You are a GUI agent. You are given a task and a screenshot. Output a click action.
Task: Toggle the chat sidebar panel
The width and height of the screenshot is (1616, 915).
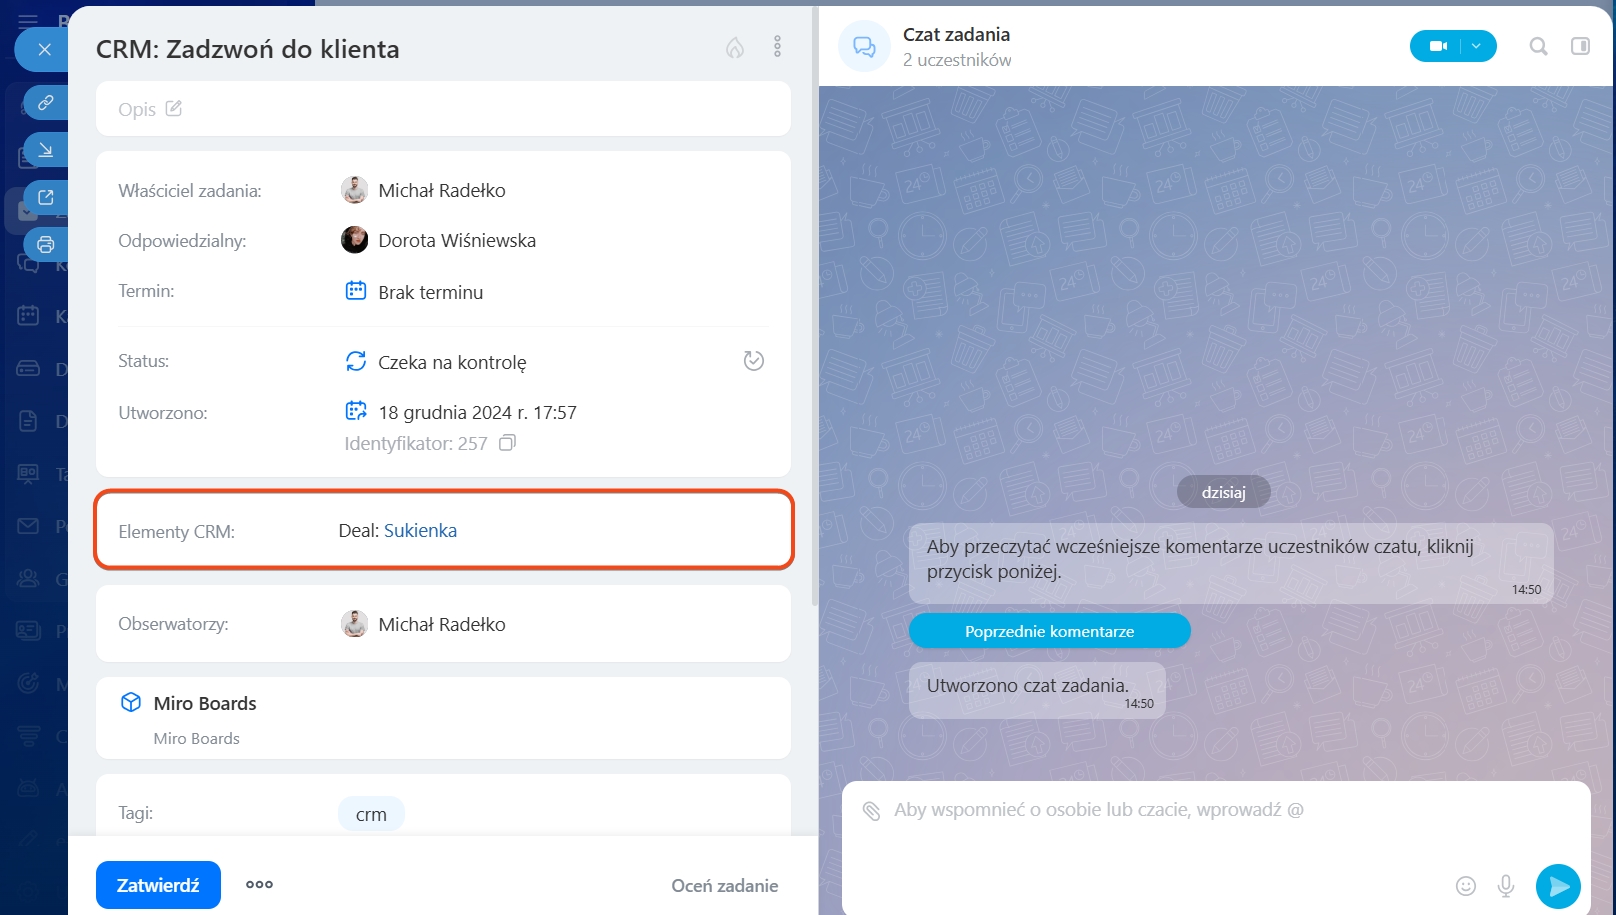[x=1580, y=46]
